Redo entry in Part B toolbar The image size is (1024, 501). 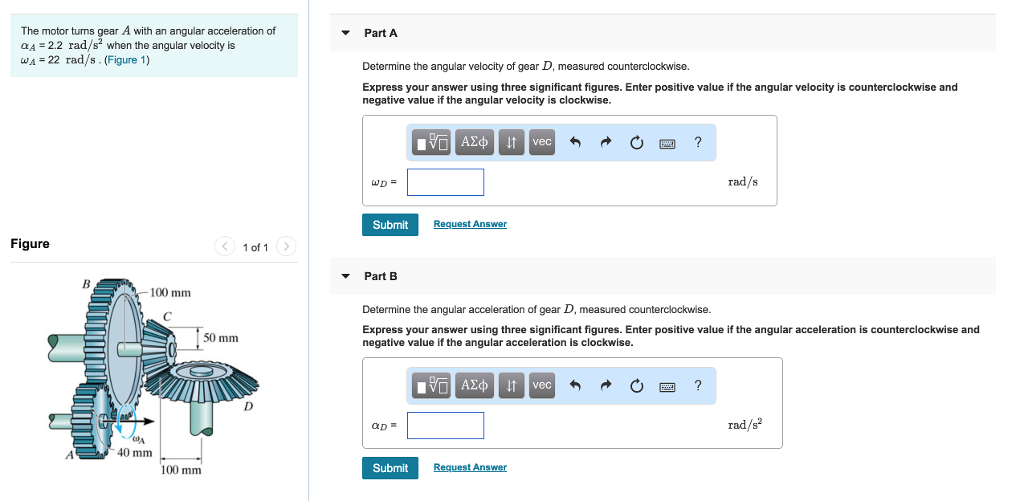pos(606,386)
